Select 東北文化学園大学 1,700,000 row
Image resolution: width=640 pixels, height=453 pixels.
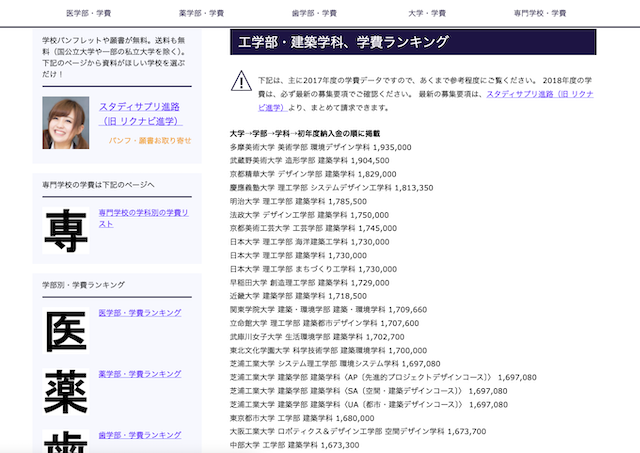point(328,350)
